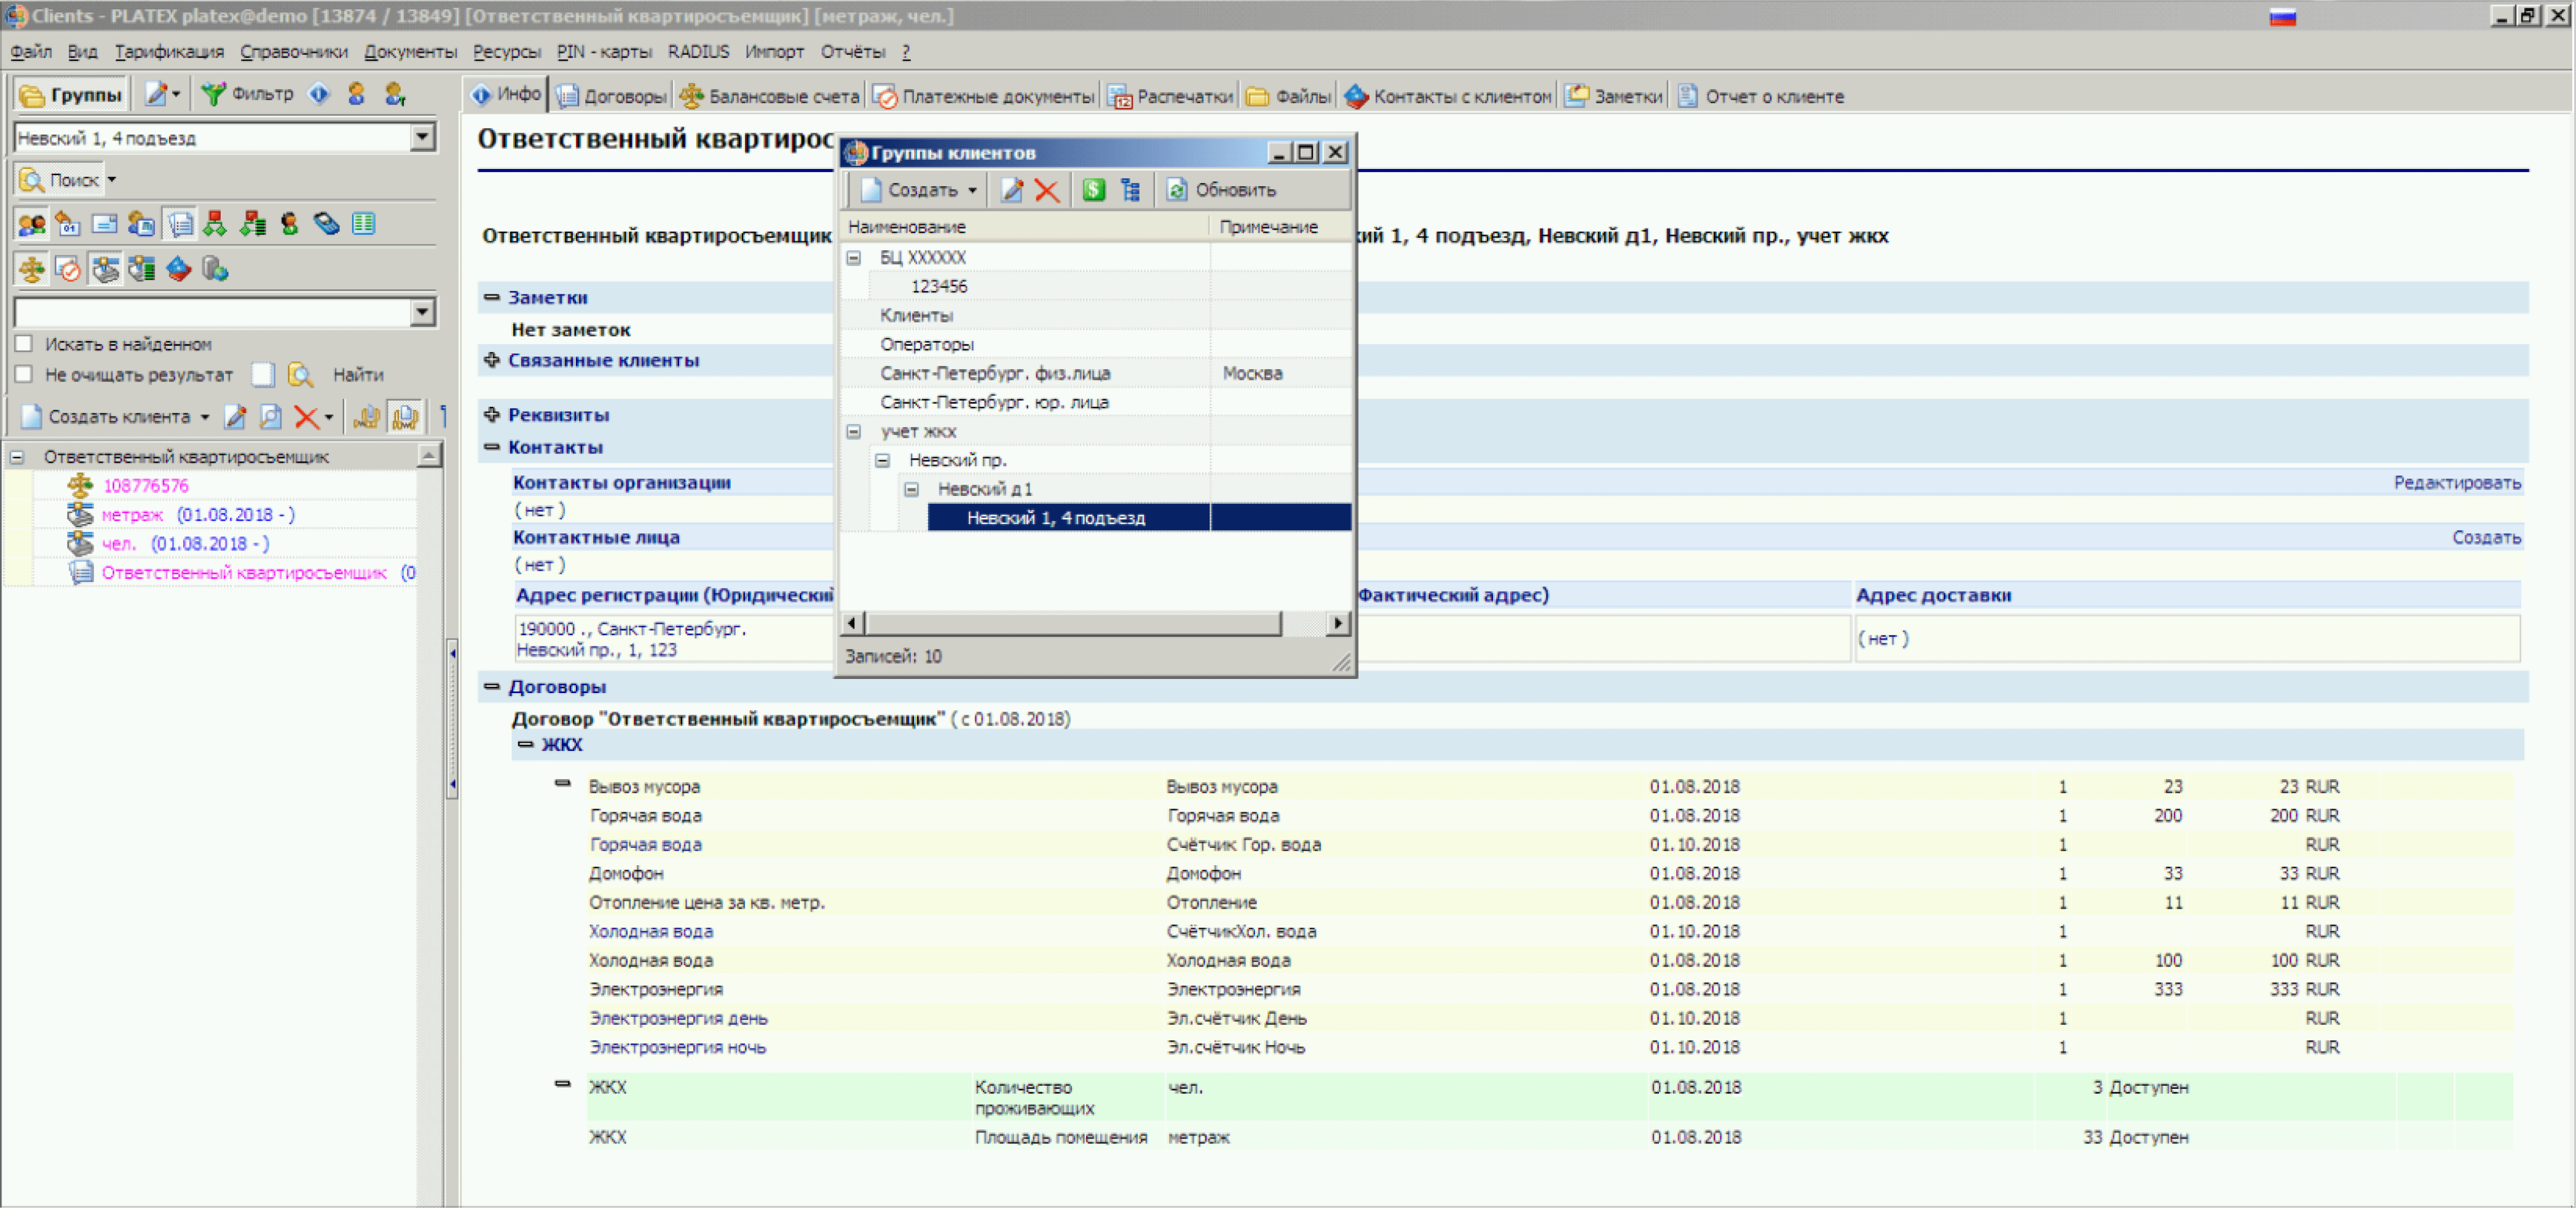Click the single green-suited person icon in left toolbar
This screenshot has height=1208, width=2576.
point(290,224)
